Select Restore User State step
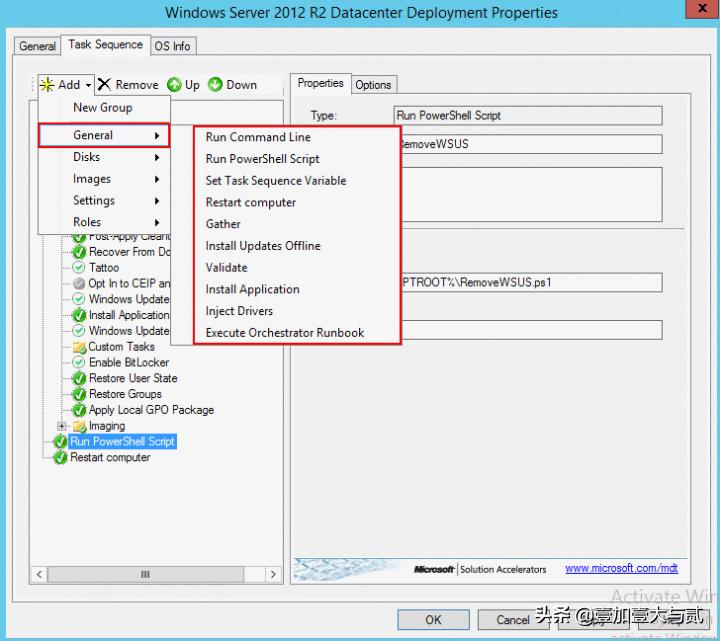Screen dimensions: 720x641 coord(133,378)
